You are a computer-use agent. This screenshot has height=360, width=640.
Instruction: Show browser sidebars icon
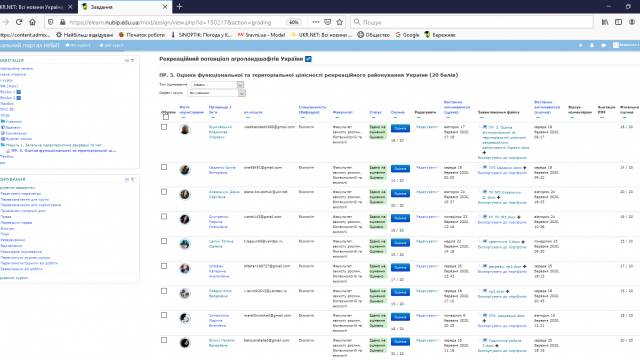[x=618, y=22]
